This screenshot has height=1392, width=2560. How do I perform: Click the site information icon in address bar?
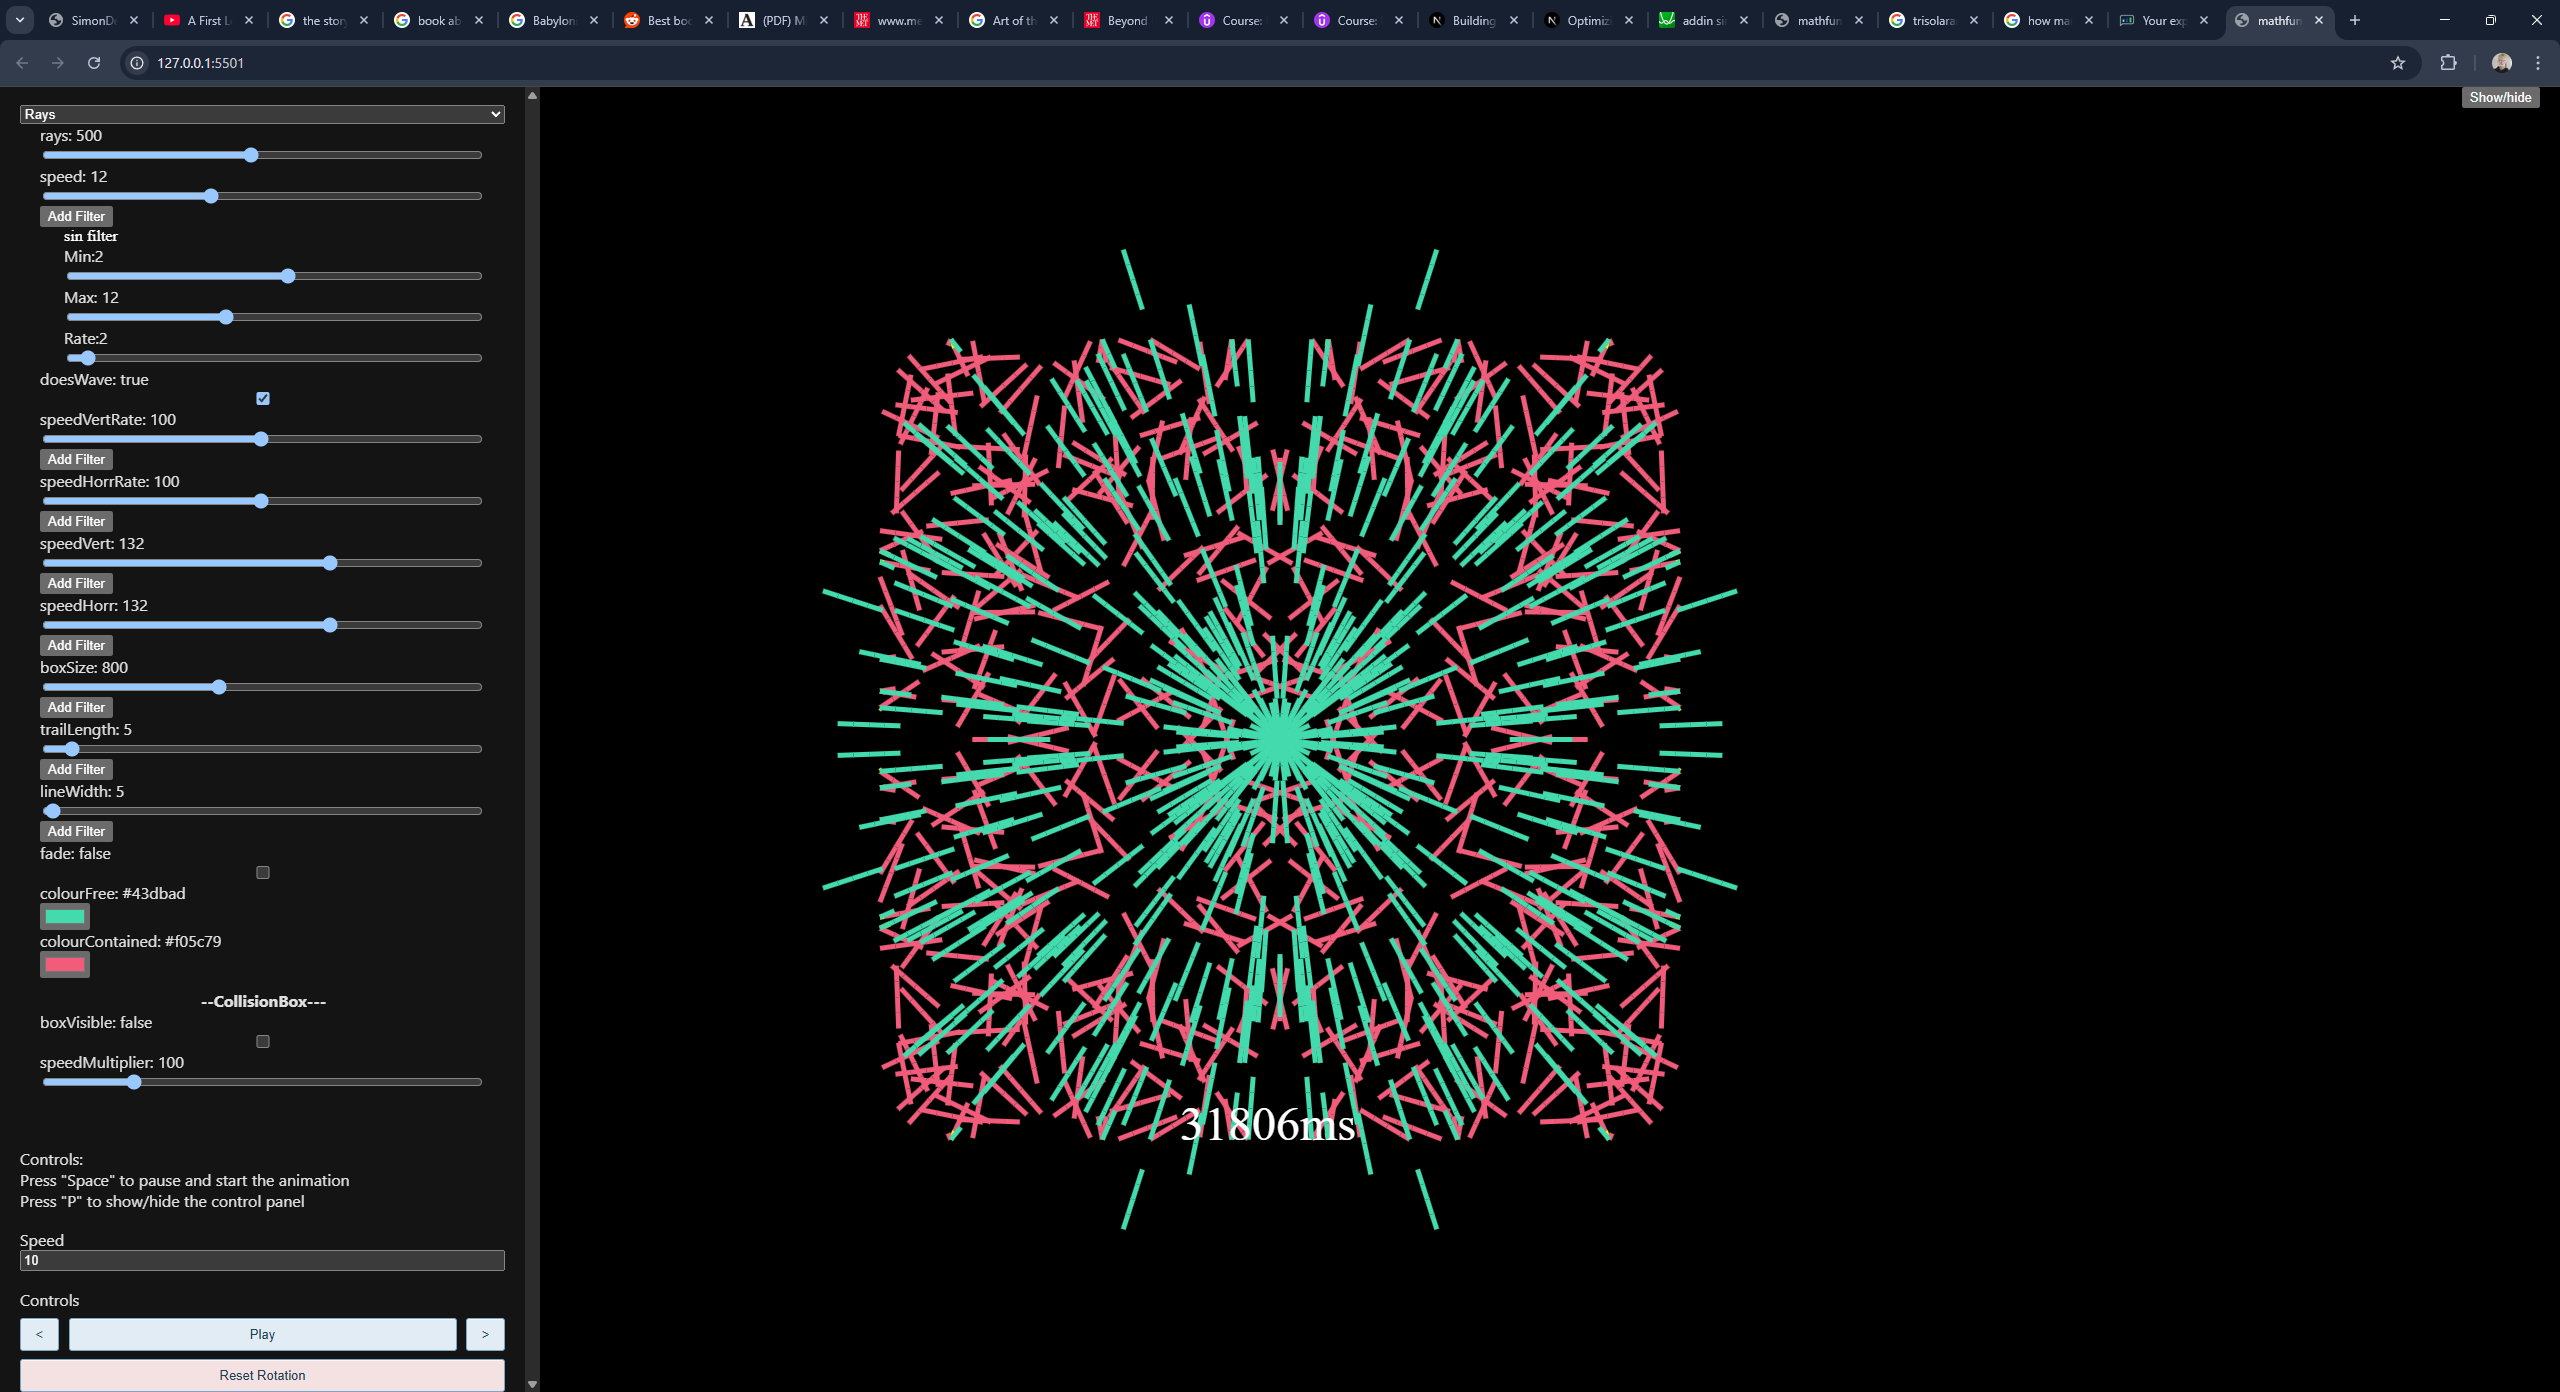[x=138, y=63]
